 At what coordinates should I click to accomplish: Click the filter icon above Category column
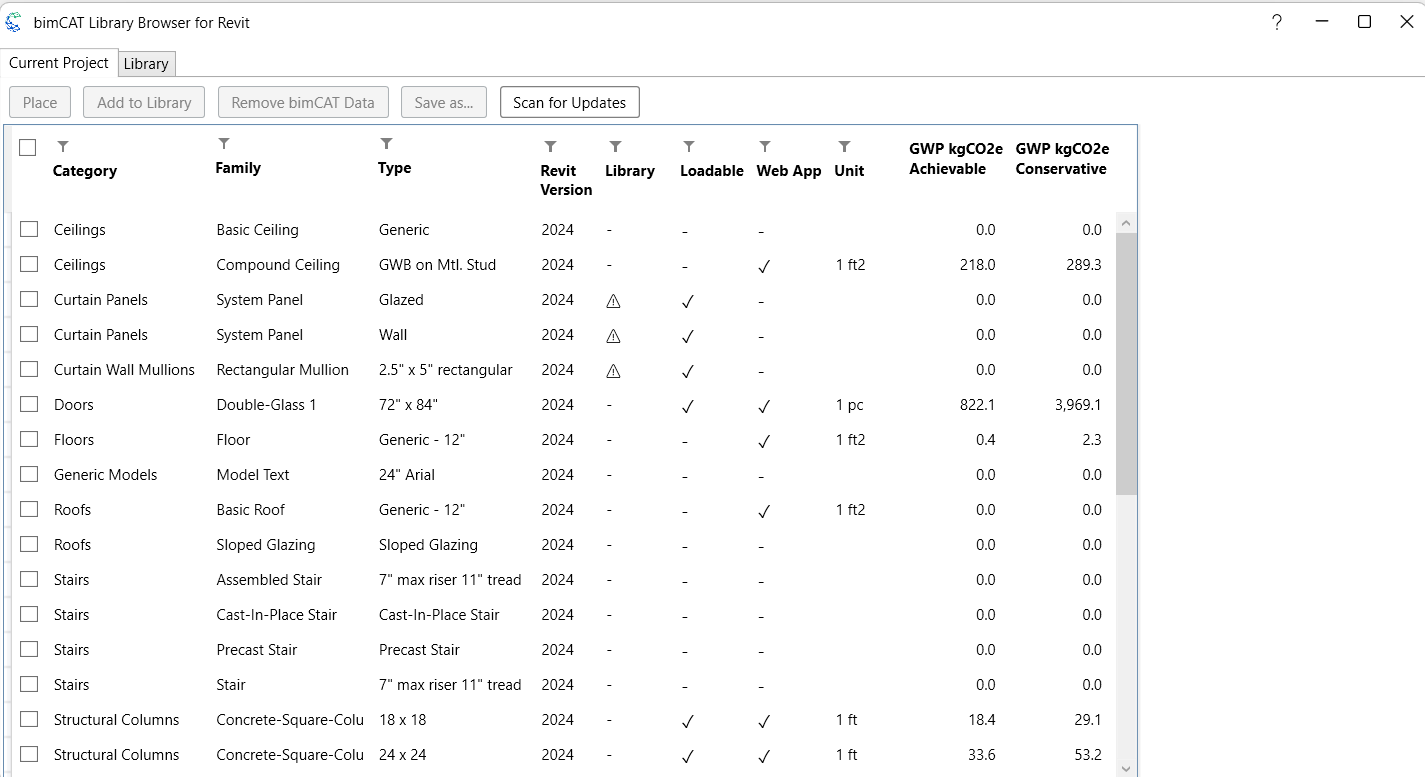(x=63, y=147)
